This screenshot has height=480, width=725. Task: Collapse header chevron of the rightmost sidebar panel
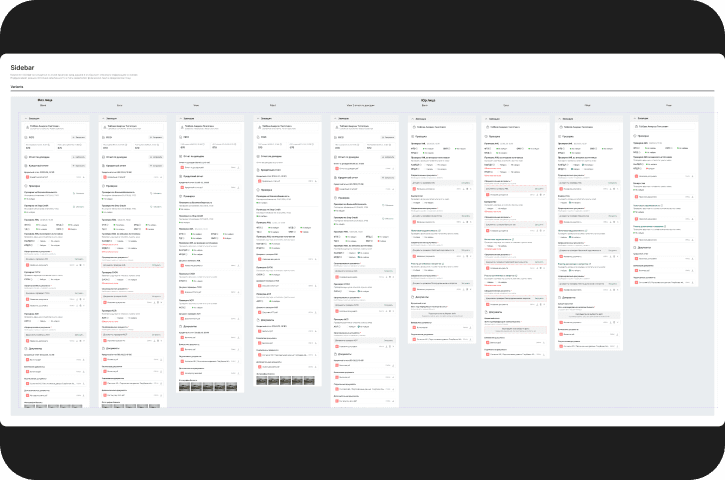pos(635,118)
